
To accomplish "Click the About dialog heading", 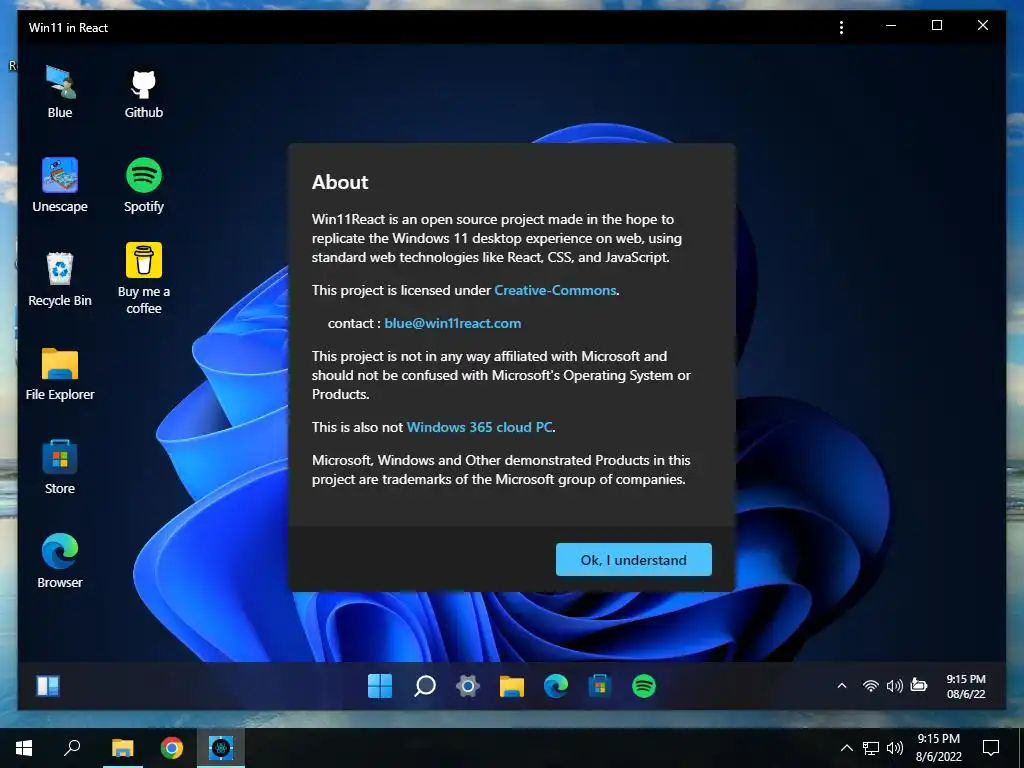I will click(x=340, y=182).
